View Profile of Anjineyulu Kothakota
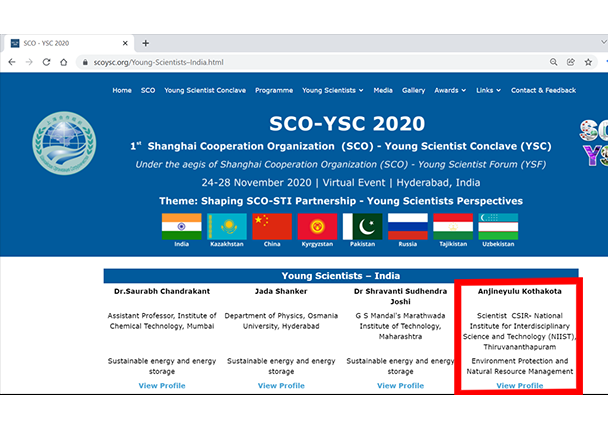Image resolution: width=608 pixels, height=428 pixels. click(x=520, y=386)
